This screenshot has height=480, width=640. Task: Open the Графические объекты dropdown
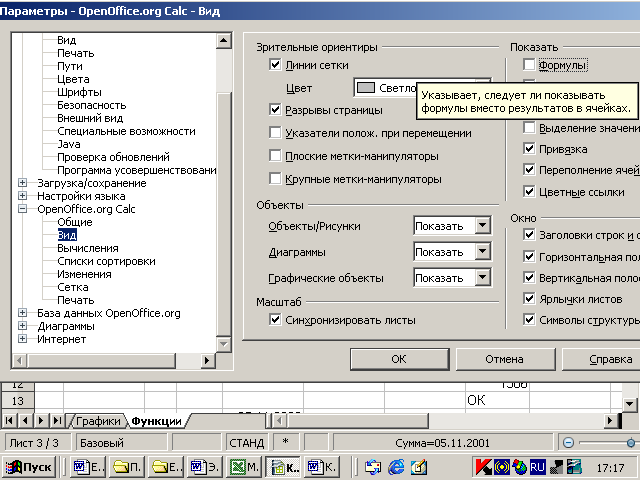coord(482,278)
